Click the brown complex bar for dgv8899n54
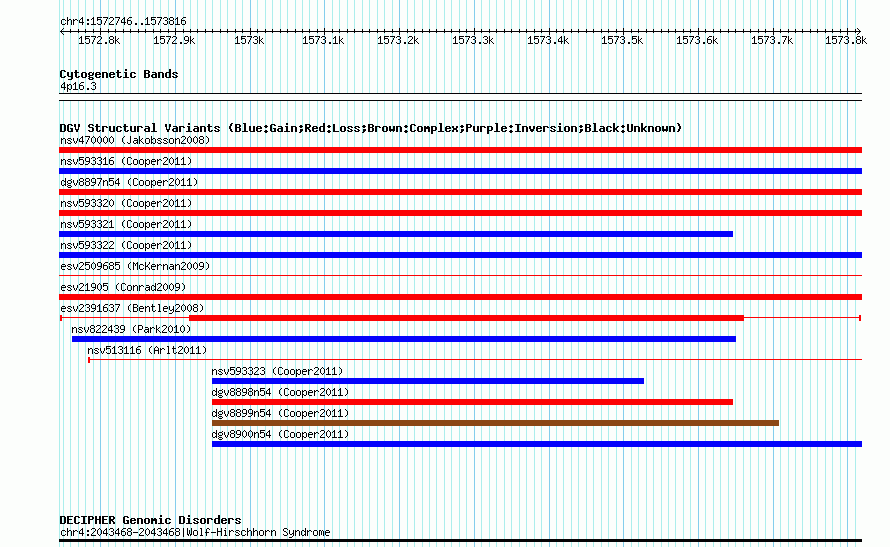 (495, 423)
